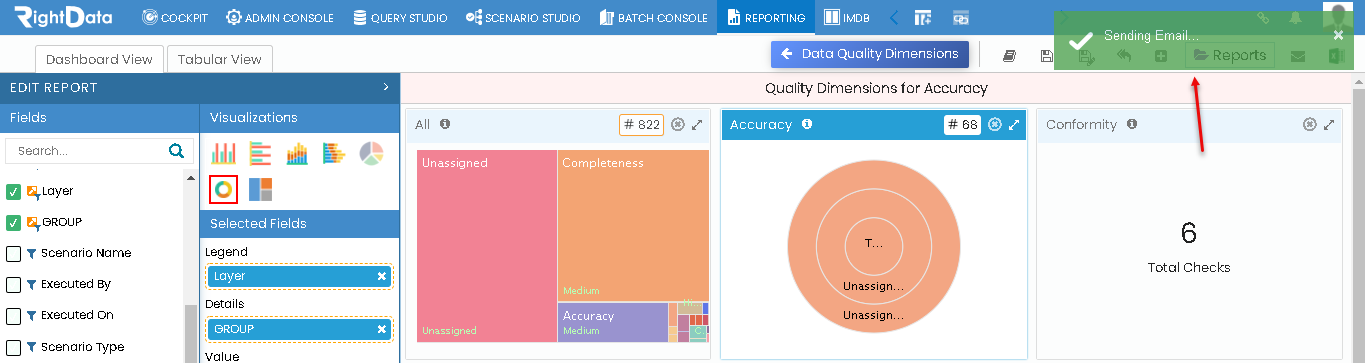Uncheck the Layer field checkbox
Image resolution: width=1365 pixels, height=363 pixels.
tap(14, 191)
